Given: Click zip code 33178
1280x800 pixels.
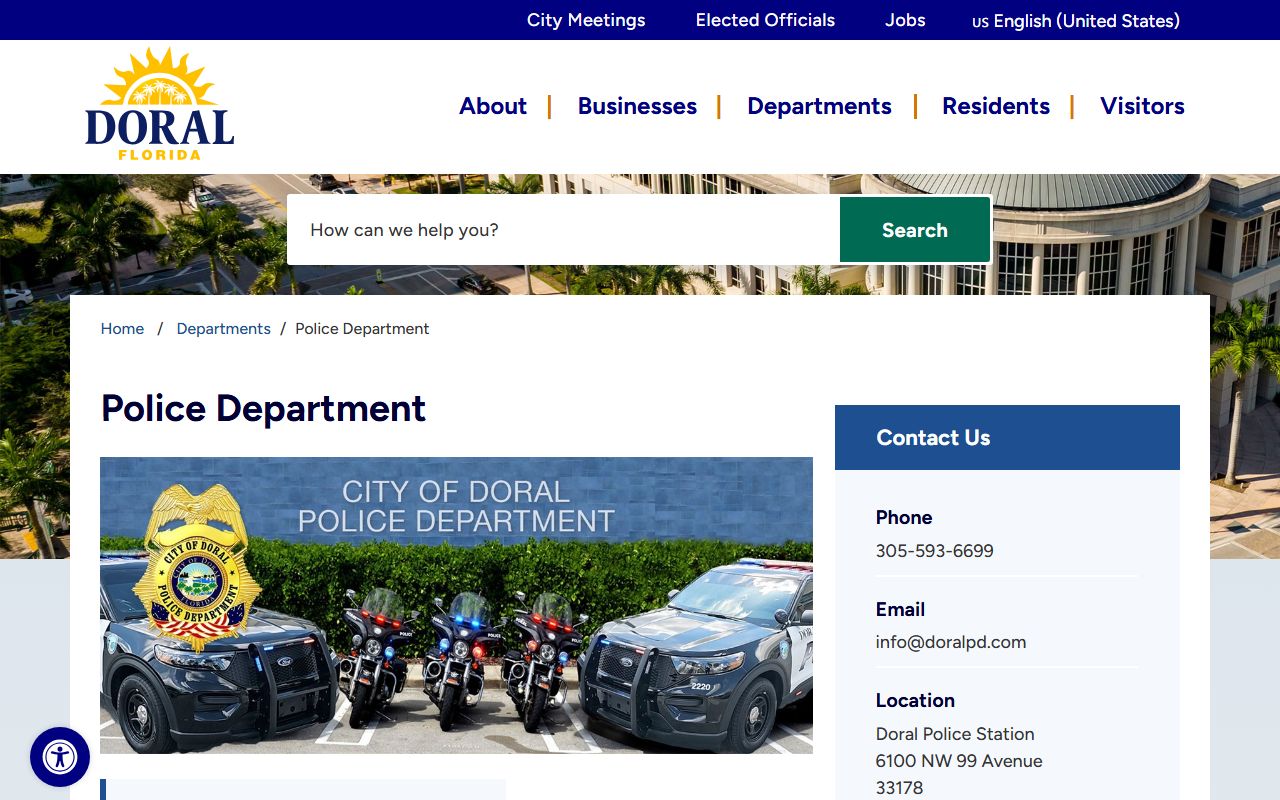Looking at the screenshot, I should pyautogui.click(x=900, y=788).
